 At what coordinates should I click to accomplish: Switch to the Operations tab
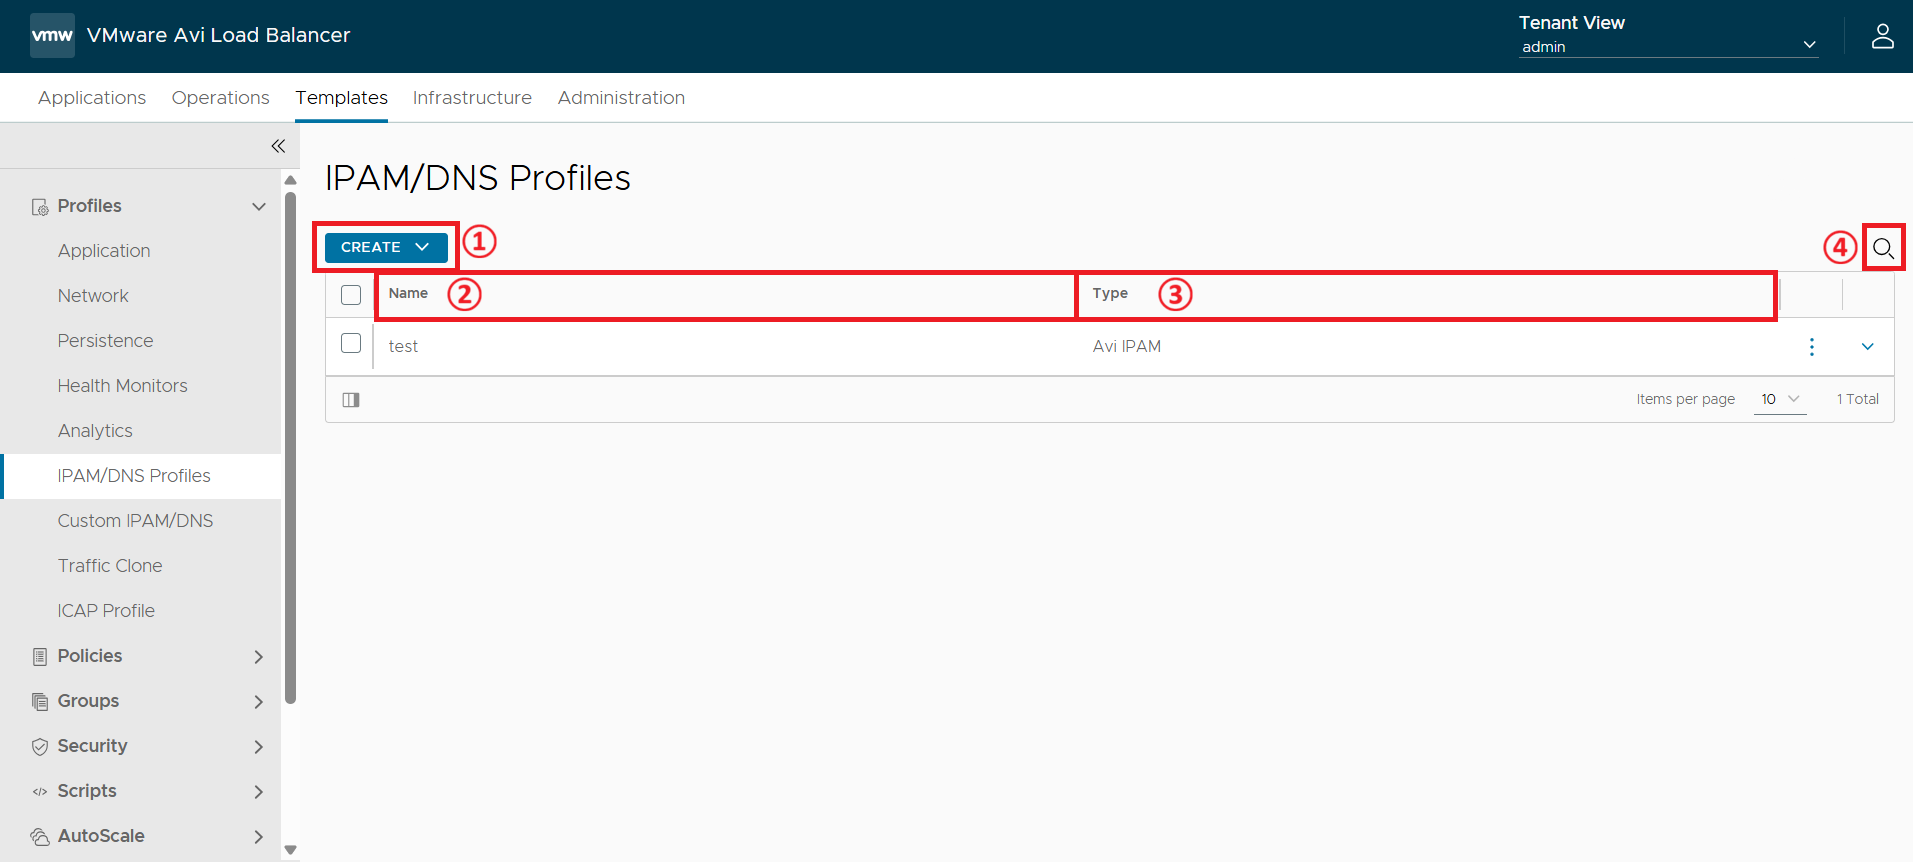pyautogui.click(x=221, y=98)
